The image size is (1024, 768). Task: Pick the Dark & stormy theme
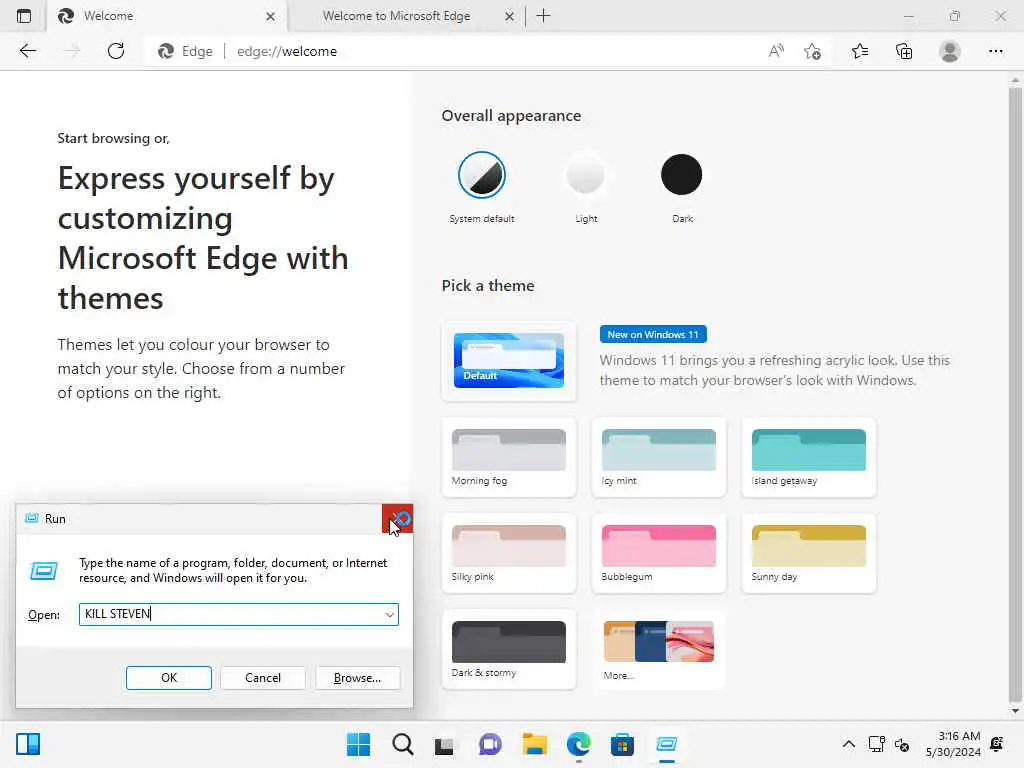pos(509,649)
